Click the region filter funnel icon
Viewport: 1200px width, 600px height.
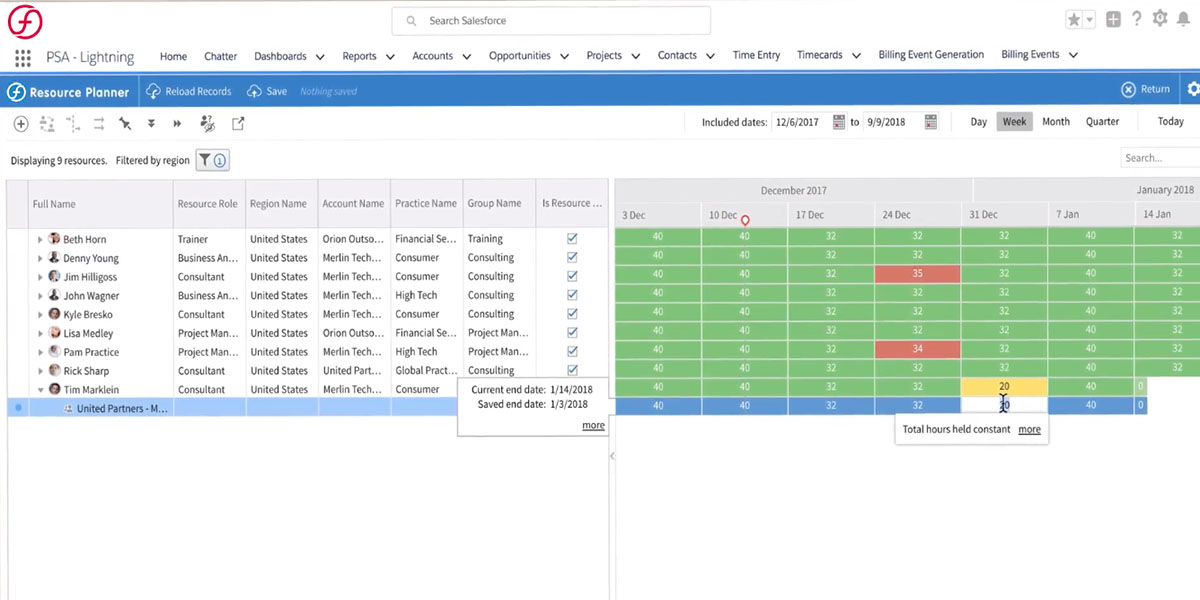click(204, 160)
